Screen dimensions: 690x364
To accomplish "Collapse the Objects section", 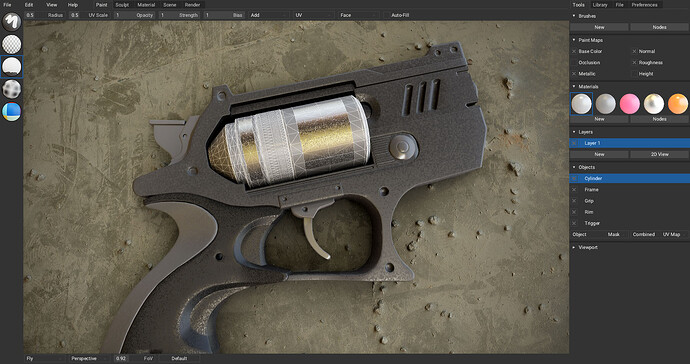I will [x=574, y=167].
